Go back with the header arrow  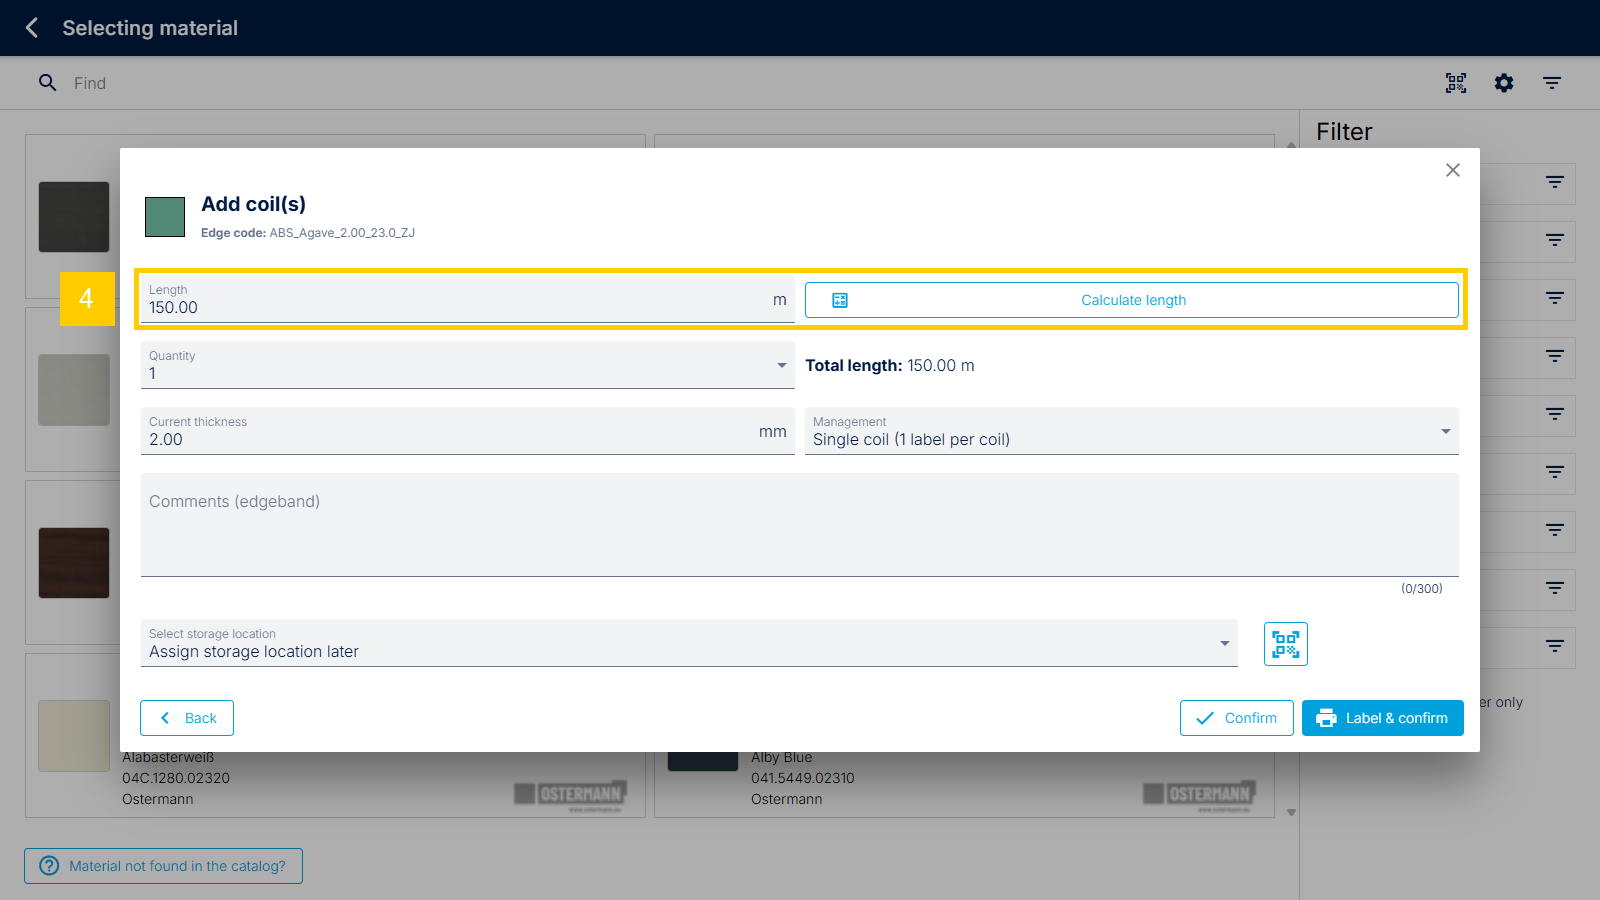click(x=32, y=28)
